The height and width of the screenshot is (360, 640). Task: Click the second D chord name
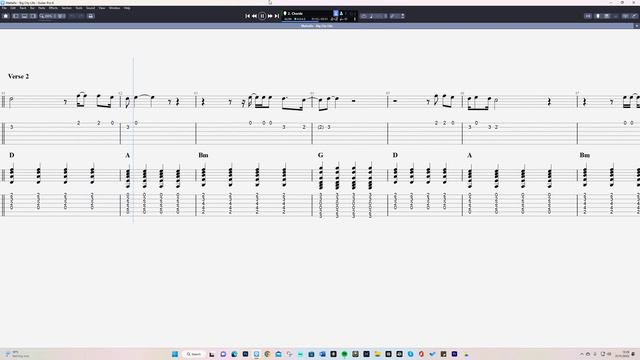[x=395, y=155]
